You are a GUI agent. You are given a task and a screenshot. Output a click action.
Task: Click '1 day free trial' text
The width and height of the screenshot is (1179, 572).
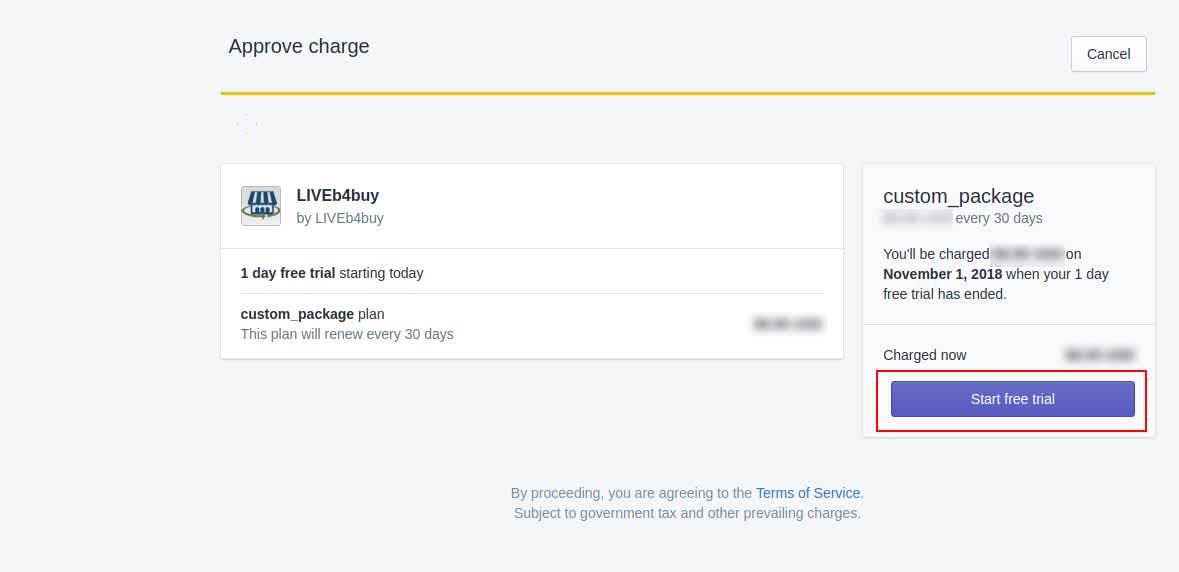click(288, 273)
